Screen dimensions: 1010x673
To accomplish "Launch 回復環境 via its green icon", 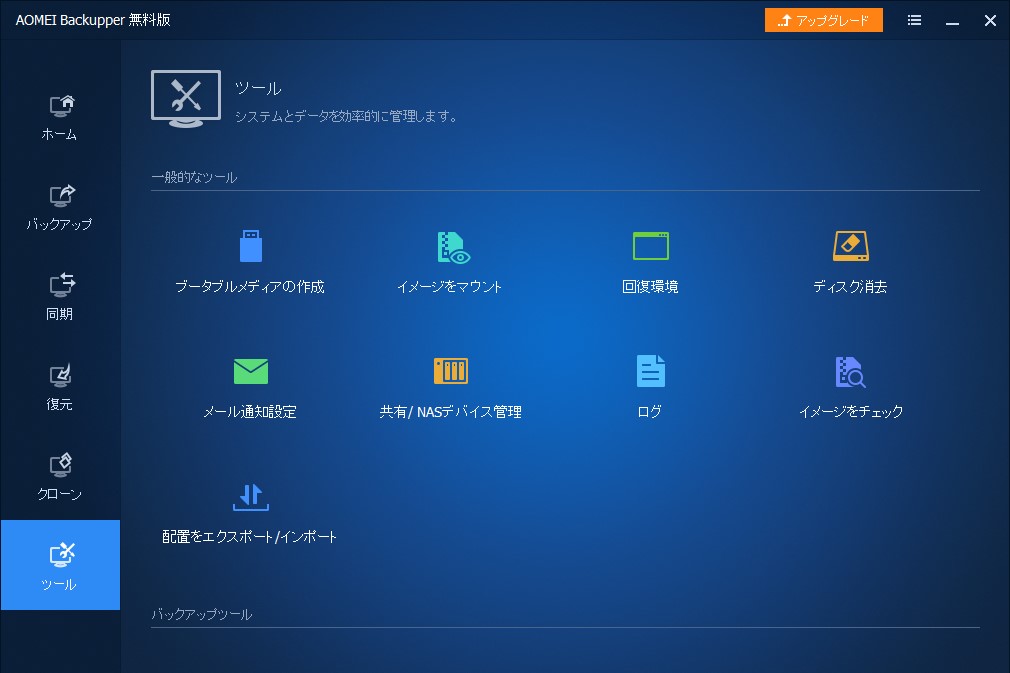I will click(650, 245).
